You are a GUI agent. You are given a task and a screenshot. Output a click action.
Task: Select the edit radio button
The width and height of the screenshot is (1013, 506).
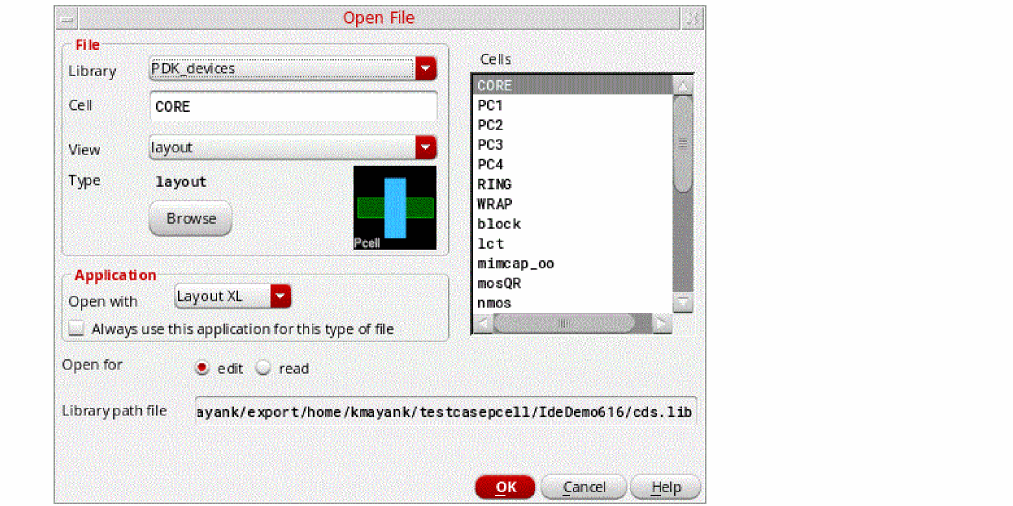pyautogui.click(x=202, y=368)
